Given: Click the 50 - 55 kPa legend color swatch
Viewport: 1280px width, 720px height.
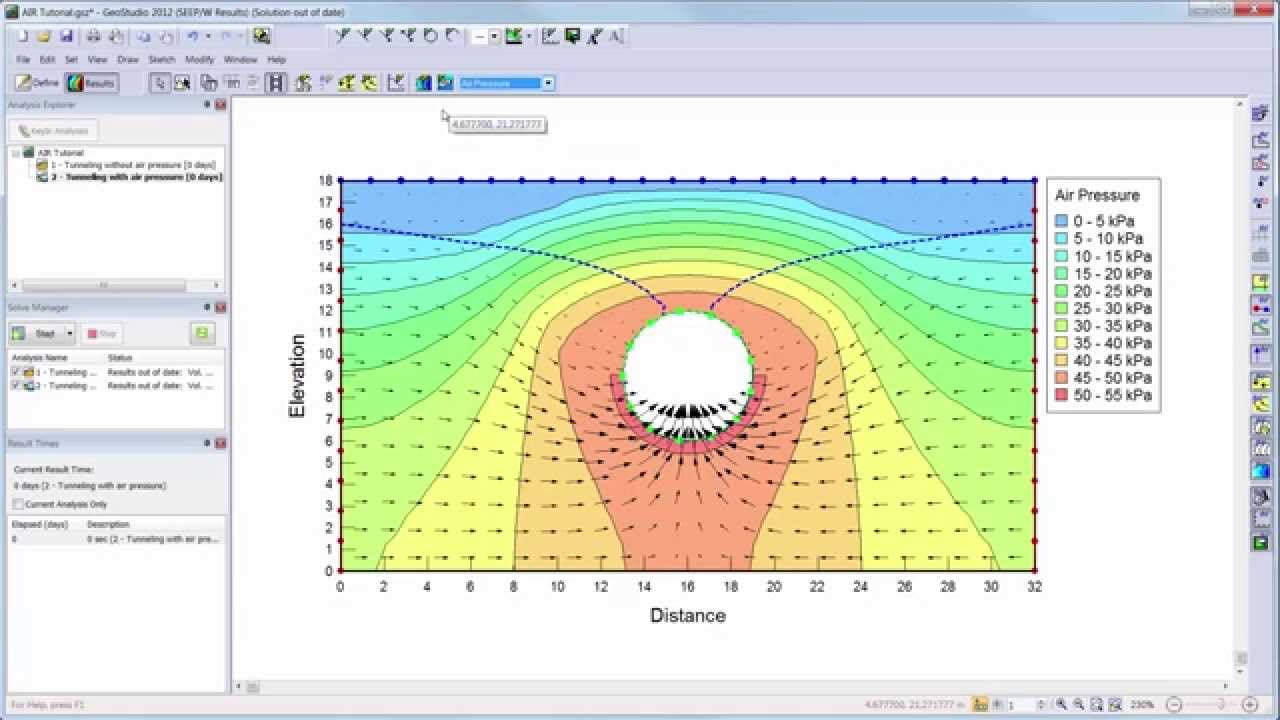Looking at the screenshot, I should pyautogui.click(x=1061, y=396).
